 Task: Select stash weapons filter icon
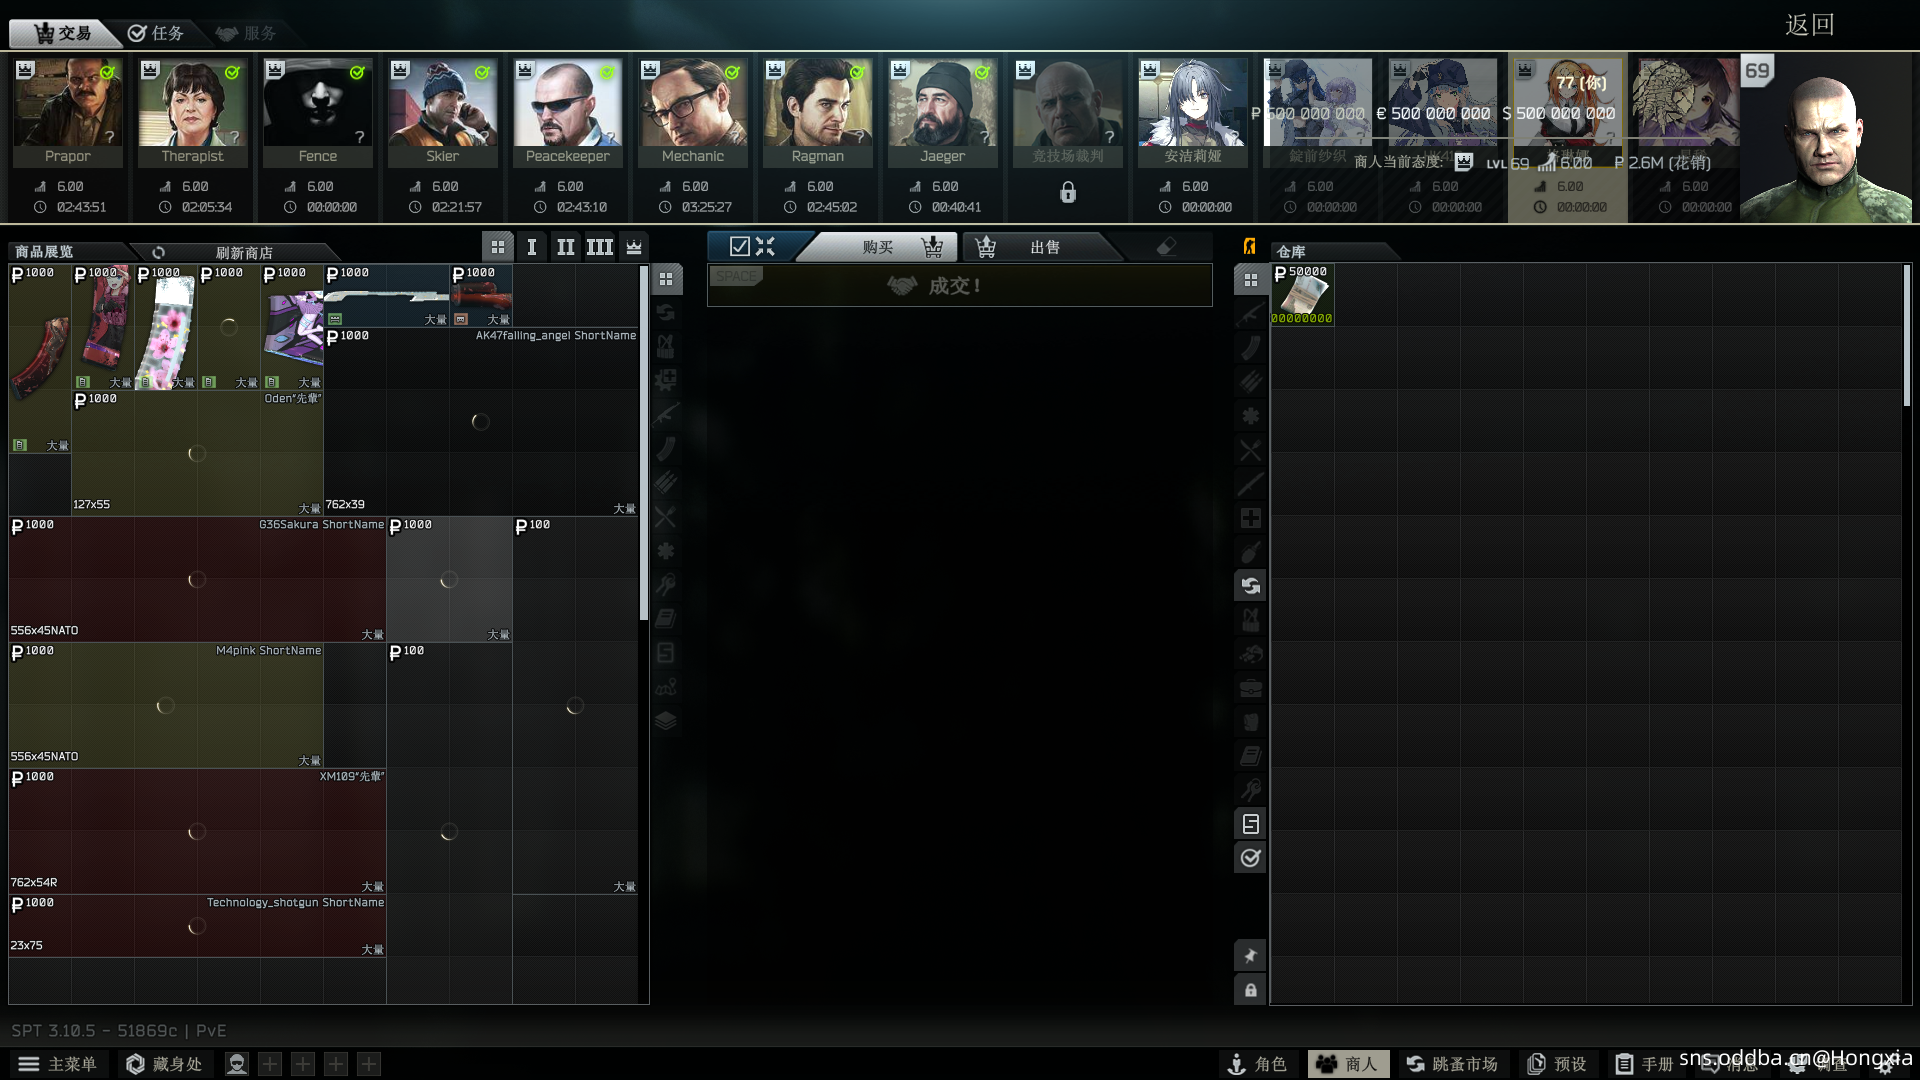(x=1250, y=314)
